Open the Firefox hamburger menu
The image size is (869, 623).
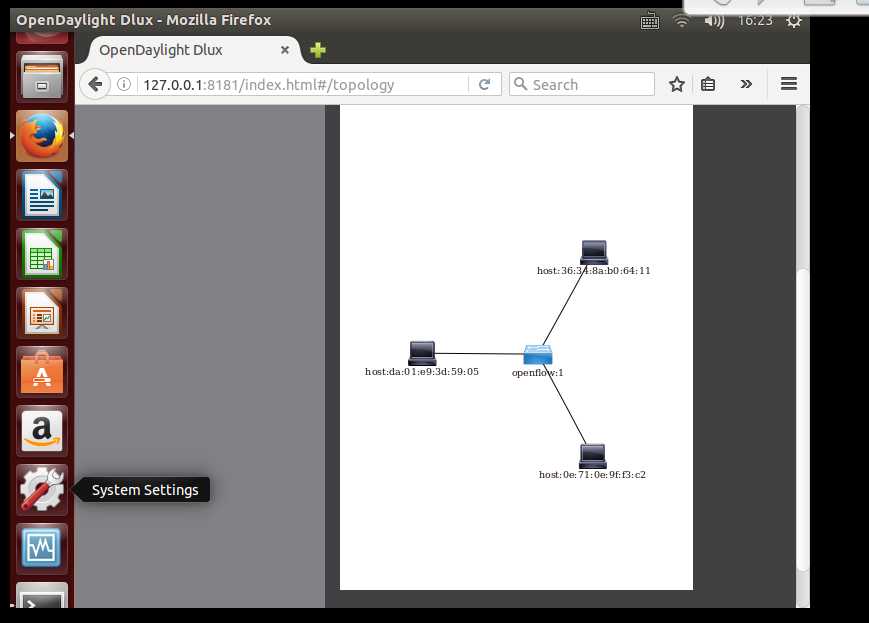tap(789, 84)
